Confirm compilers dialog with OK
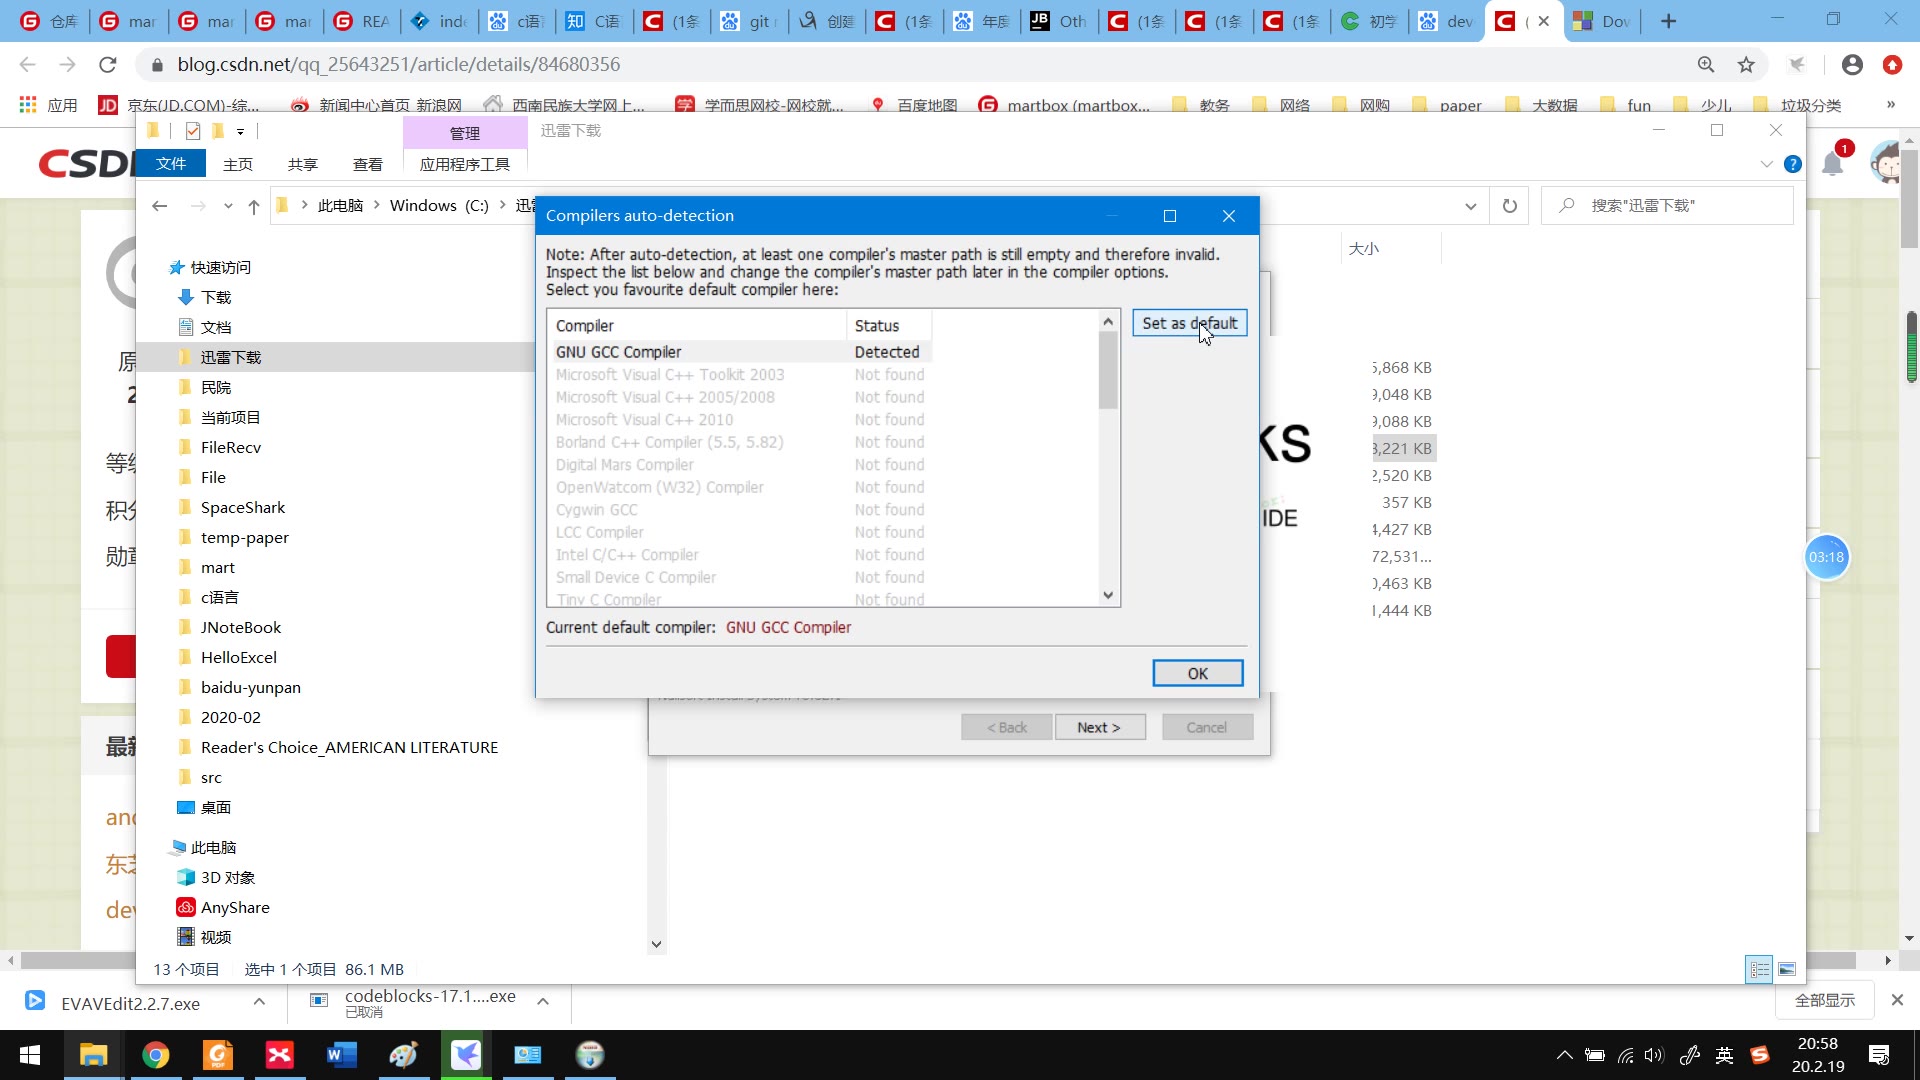 pos(1197,673)
